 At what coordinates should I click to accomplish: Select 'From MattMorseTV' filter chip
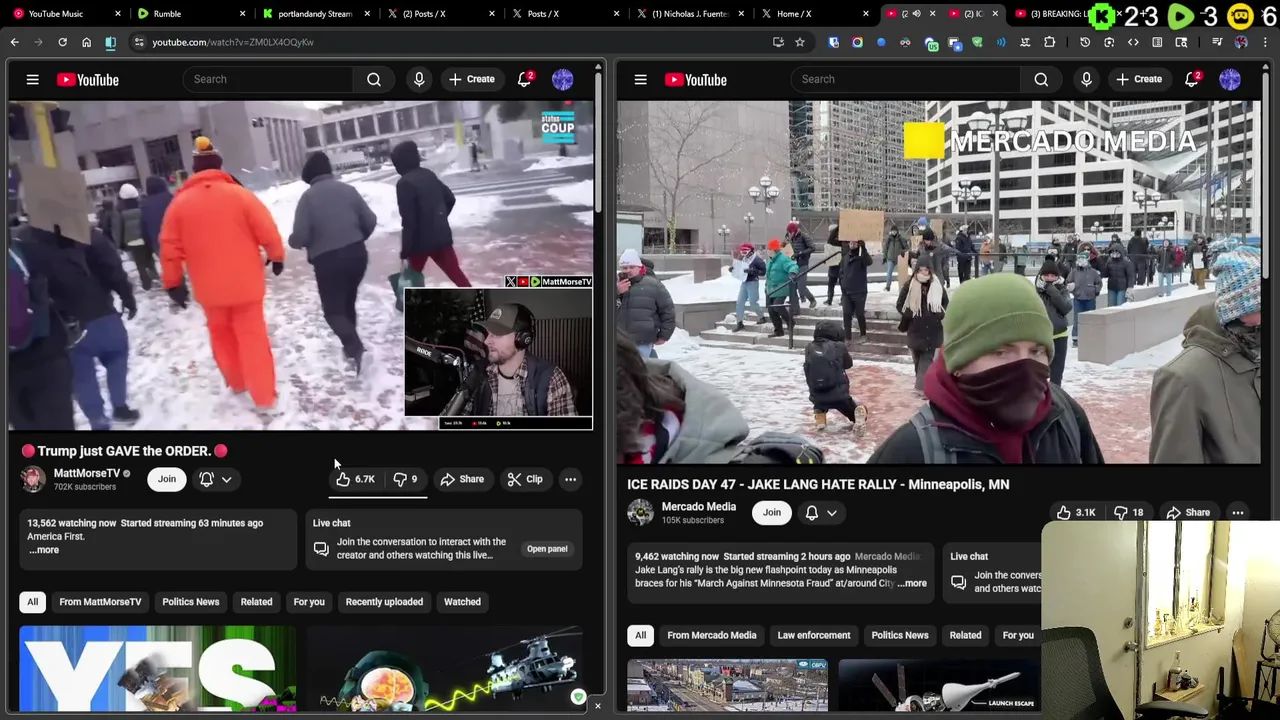point(100,602)
